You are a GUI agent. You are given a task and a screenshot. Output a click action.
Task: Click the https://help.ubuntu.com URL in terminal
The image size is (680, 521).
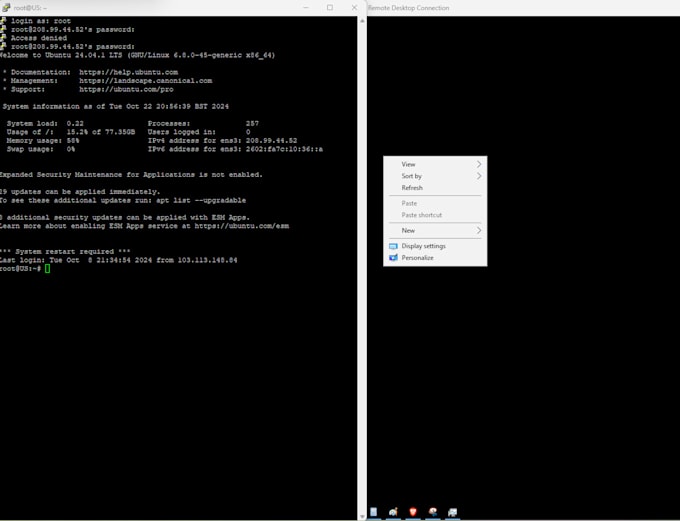128,72
